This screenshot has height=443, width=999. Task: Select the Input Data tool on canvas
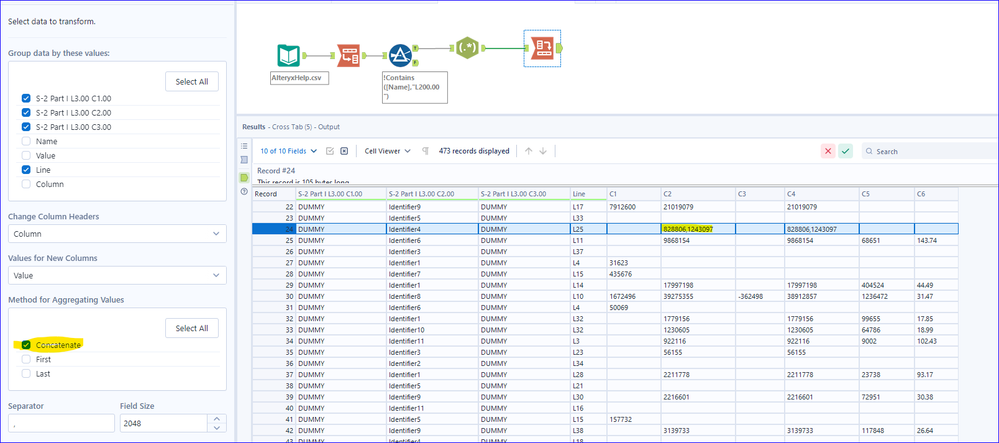(x=288, y=56)
